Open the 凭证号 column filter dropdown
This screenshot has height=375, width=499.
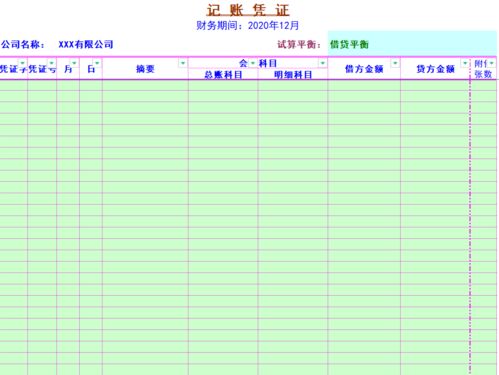pos(51,63)
